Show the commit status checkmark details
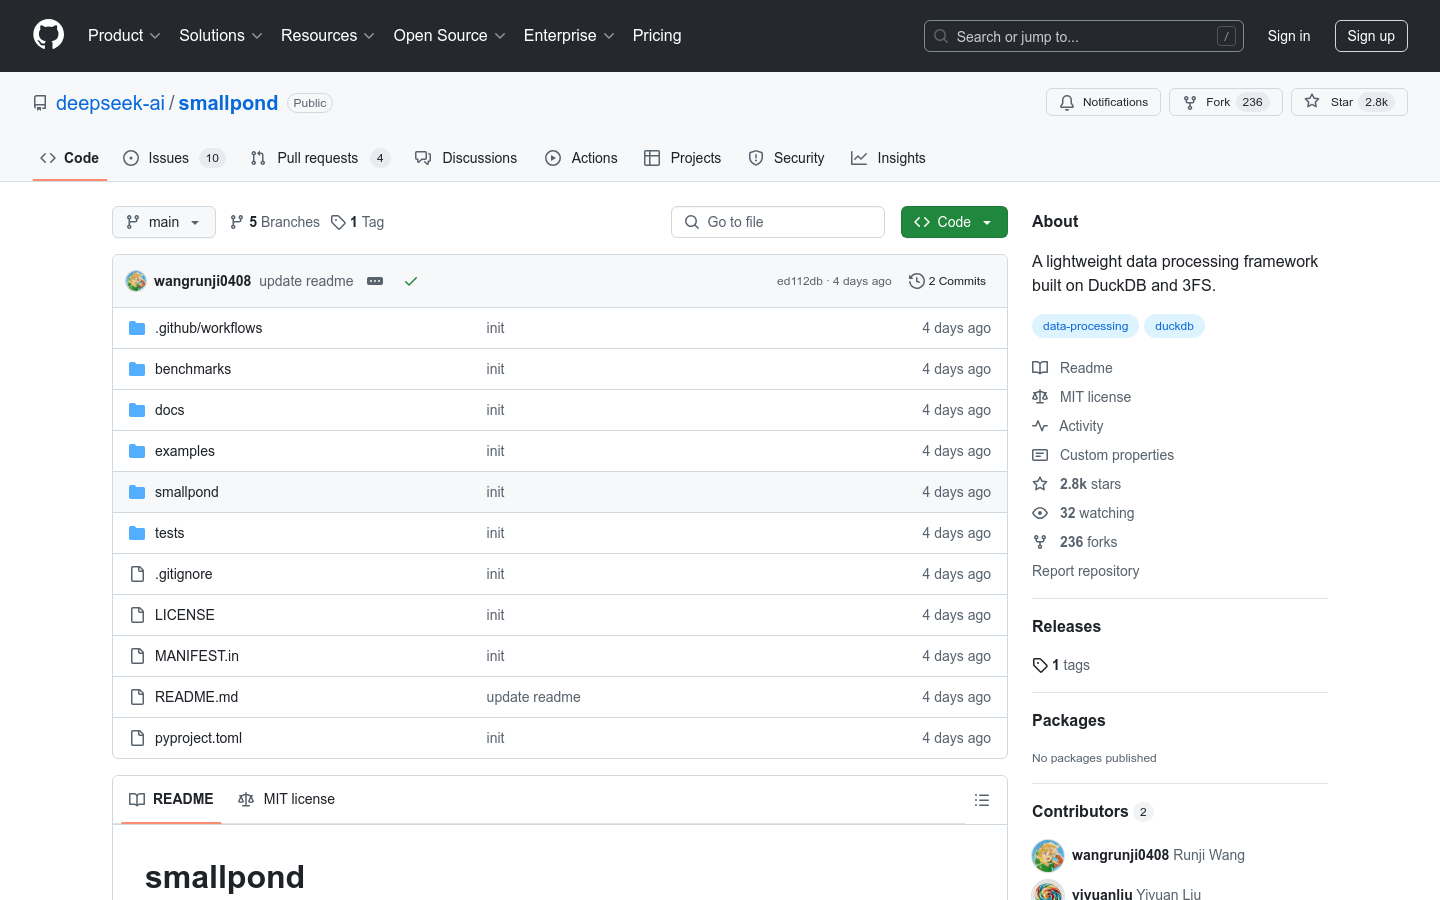Image resolution: width=1440 pixels, height=900 pixels. click(411, 281)
